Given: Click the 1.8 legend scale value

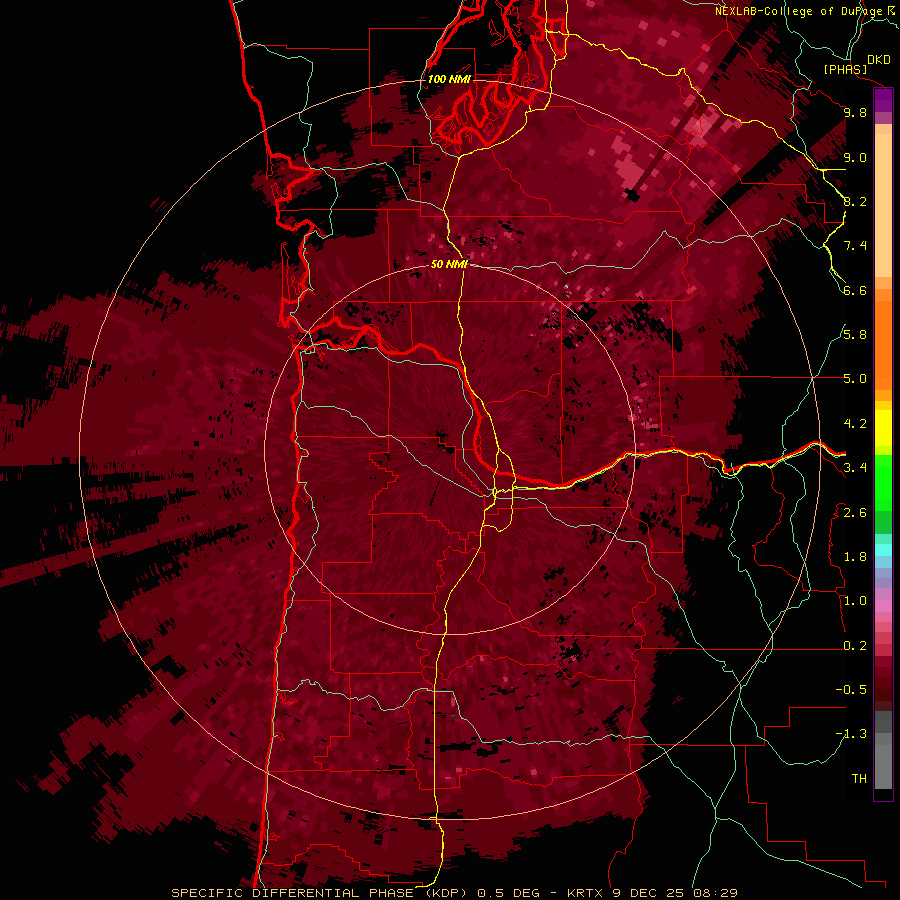Looking at the screenshot, I should pyautogui.click(x=855, y=557).
